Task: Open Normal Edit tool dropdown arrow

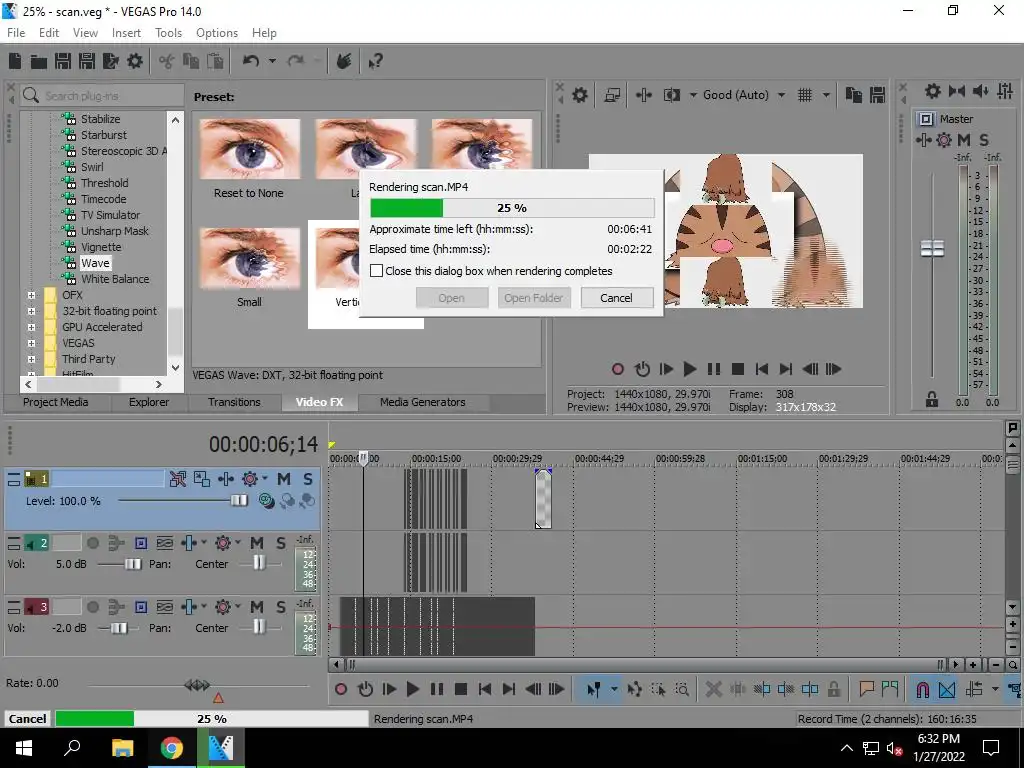Action: [614, 689]
